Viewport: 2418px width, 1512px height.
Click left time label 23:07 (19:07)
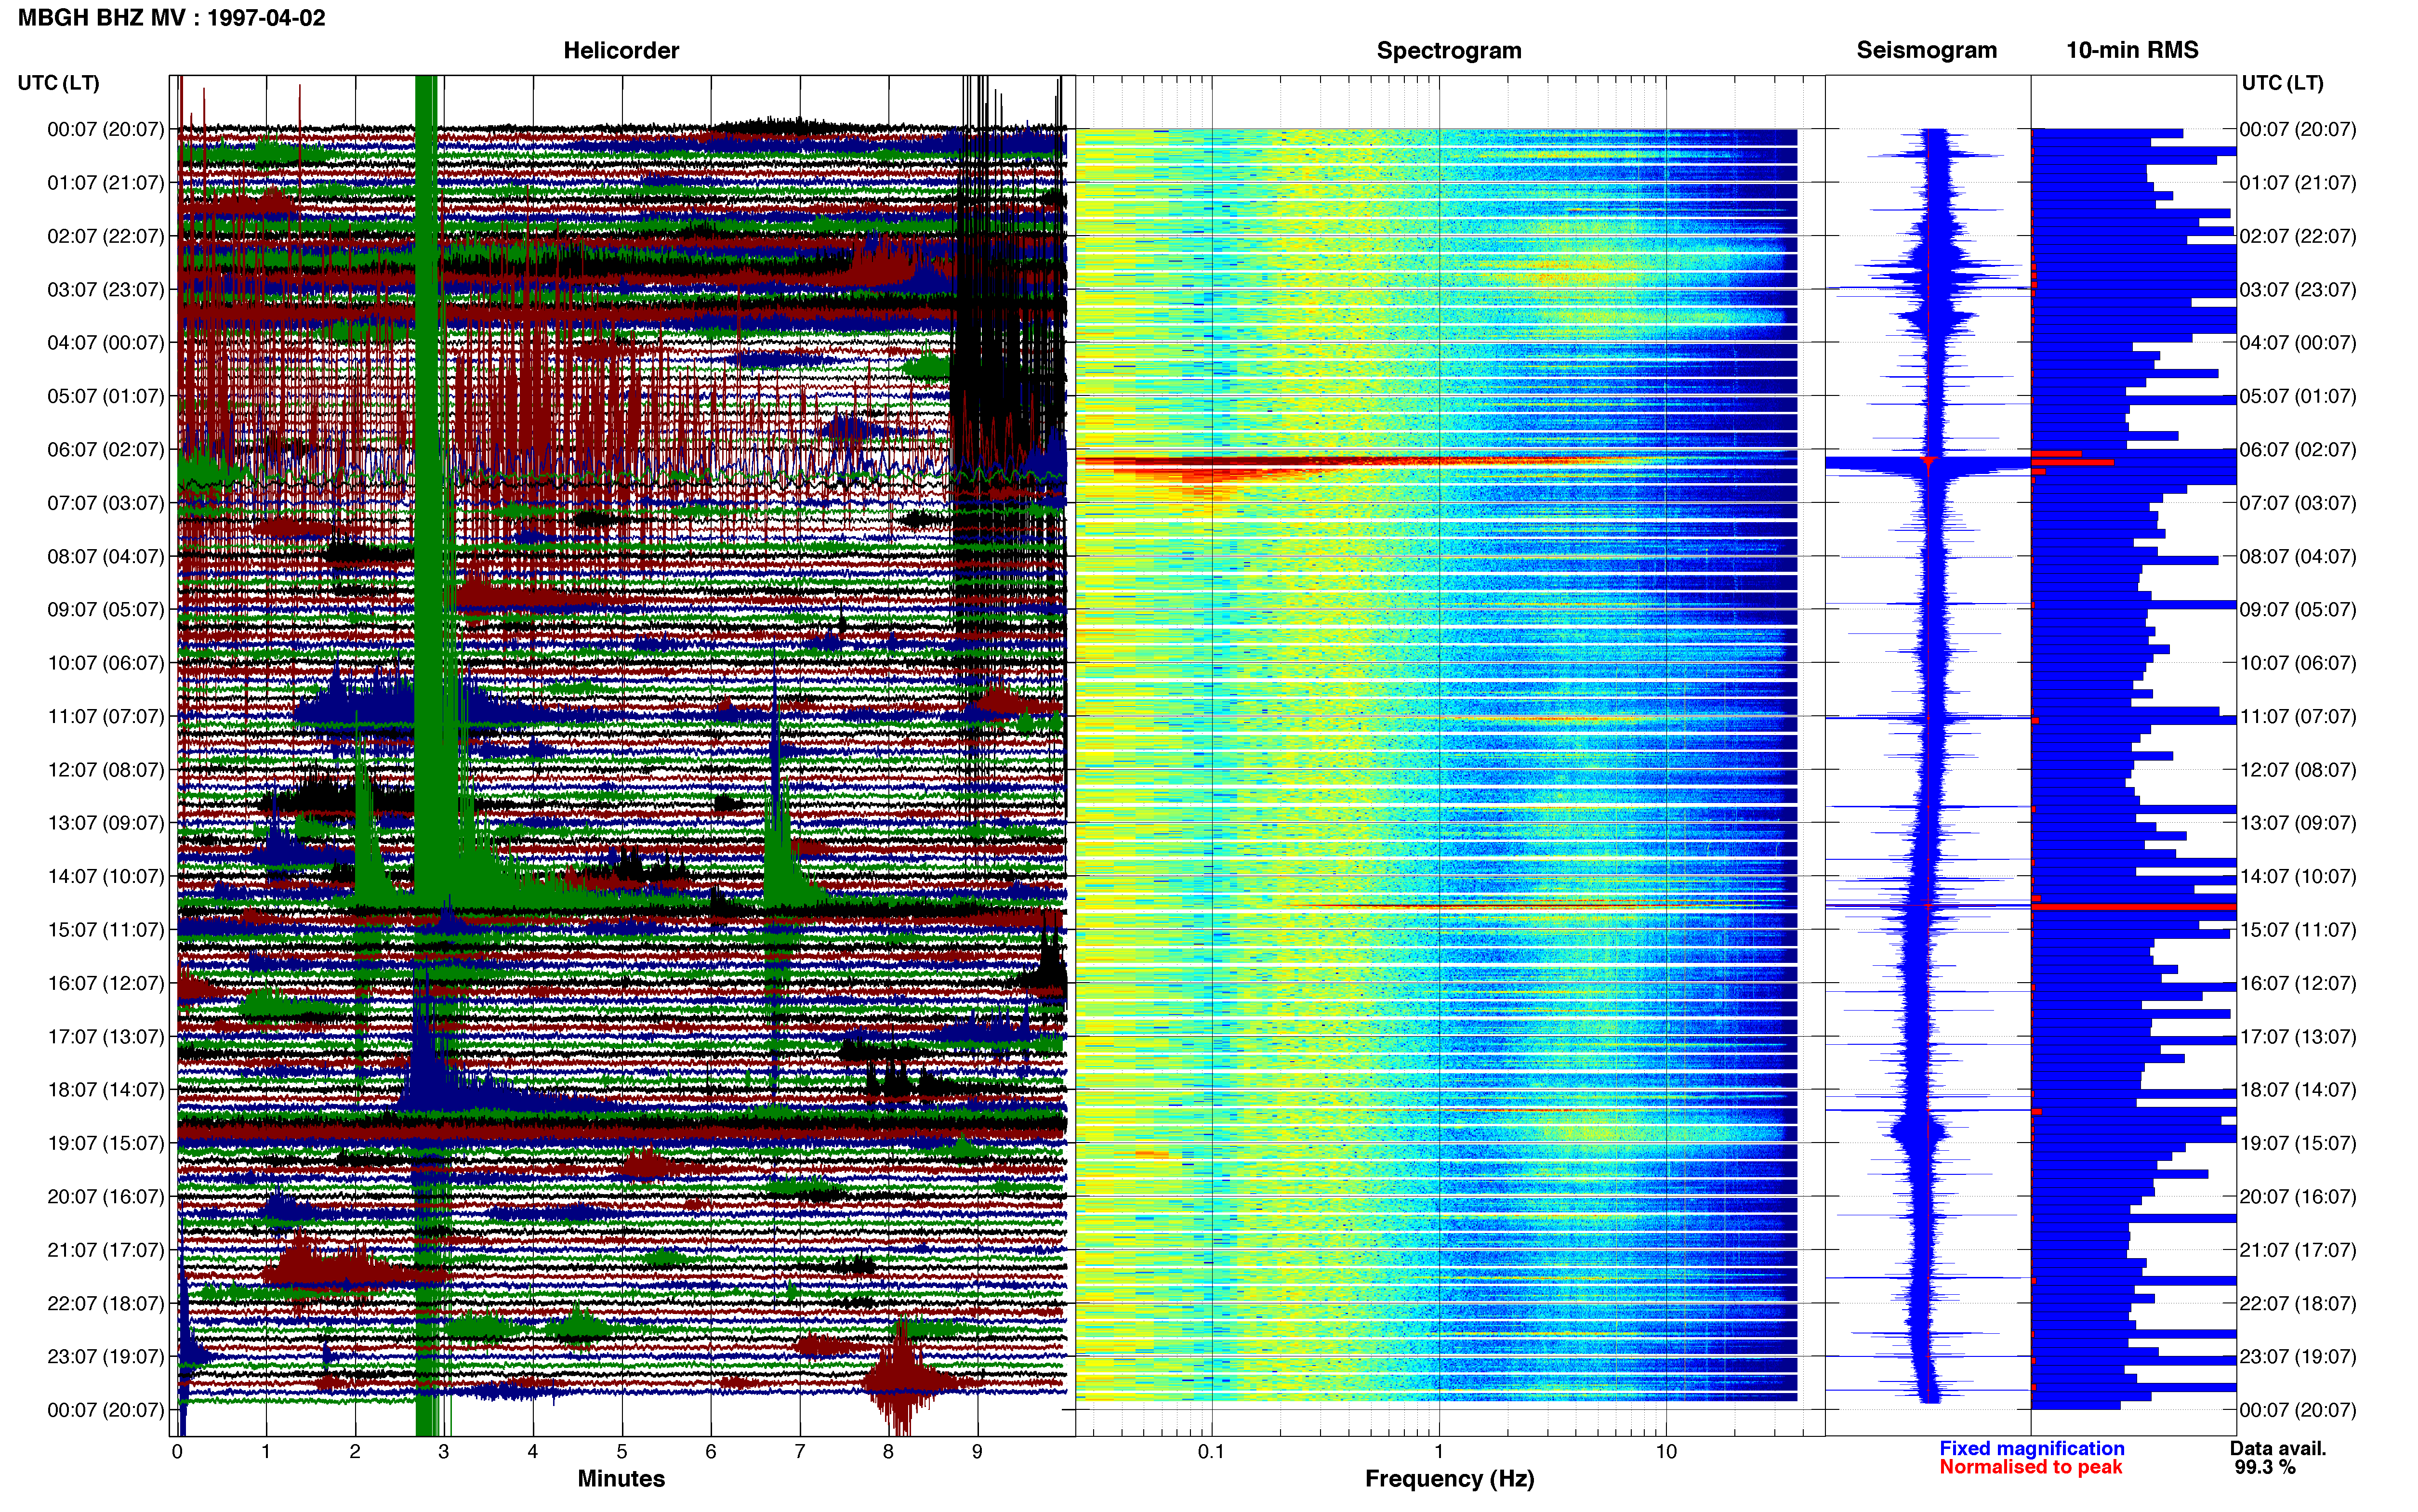(106, 1356)
